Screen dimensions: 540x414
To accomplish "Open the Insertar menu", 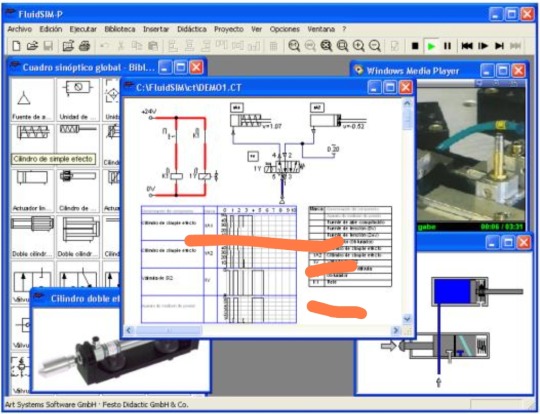I will (x=156, y=29).
